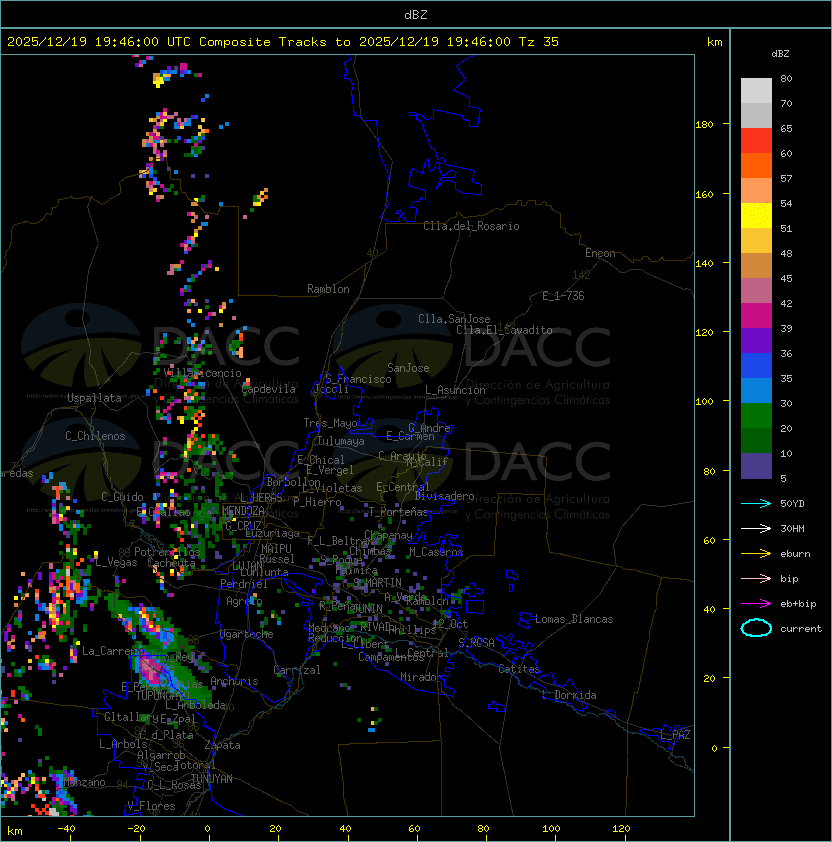Viewport: 832px width, 842px height.
Task: Click the 'Capdevila' map label
Action: pos(269,389)
